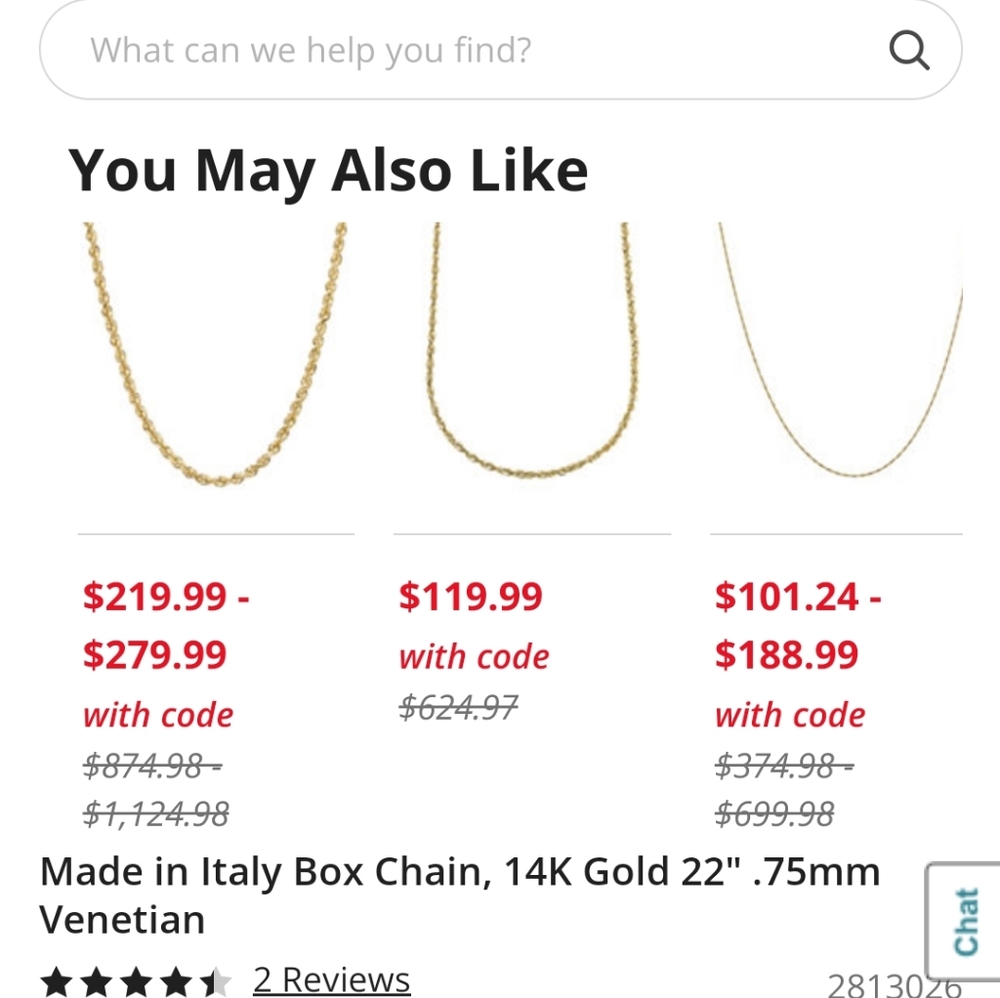The image size is (1000, 998).
Task: Click the 'You May Also Like' heading
Action: click(x=332, y=170)
